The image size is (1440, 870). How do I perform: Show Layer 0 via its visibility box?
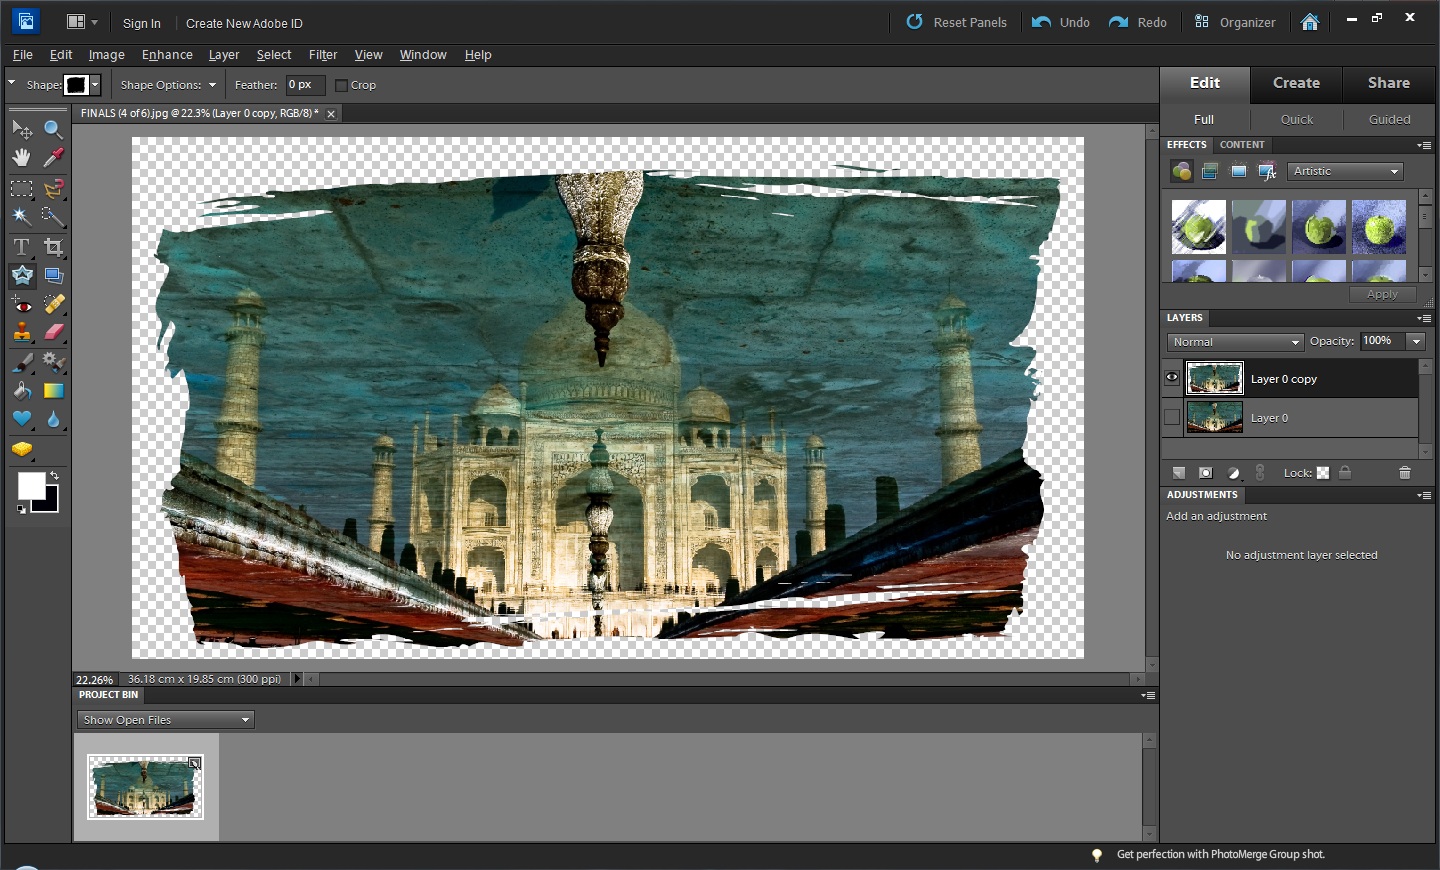click(1172, 417)
